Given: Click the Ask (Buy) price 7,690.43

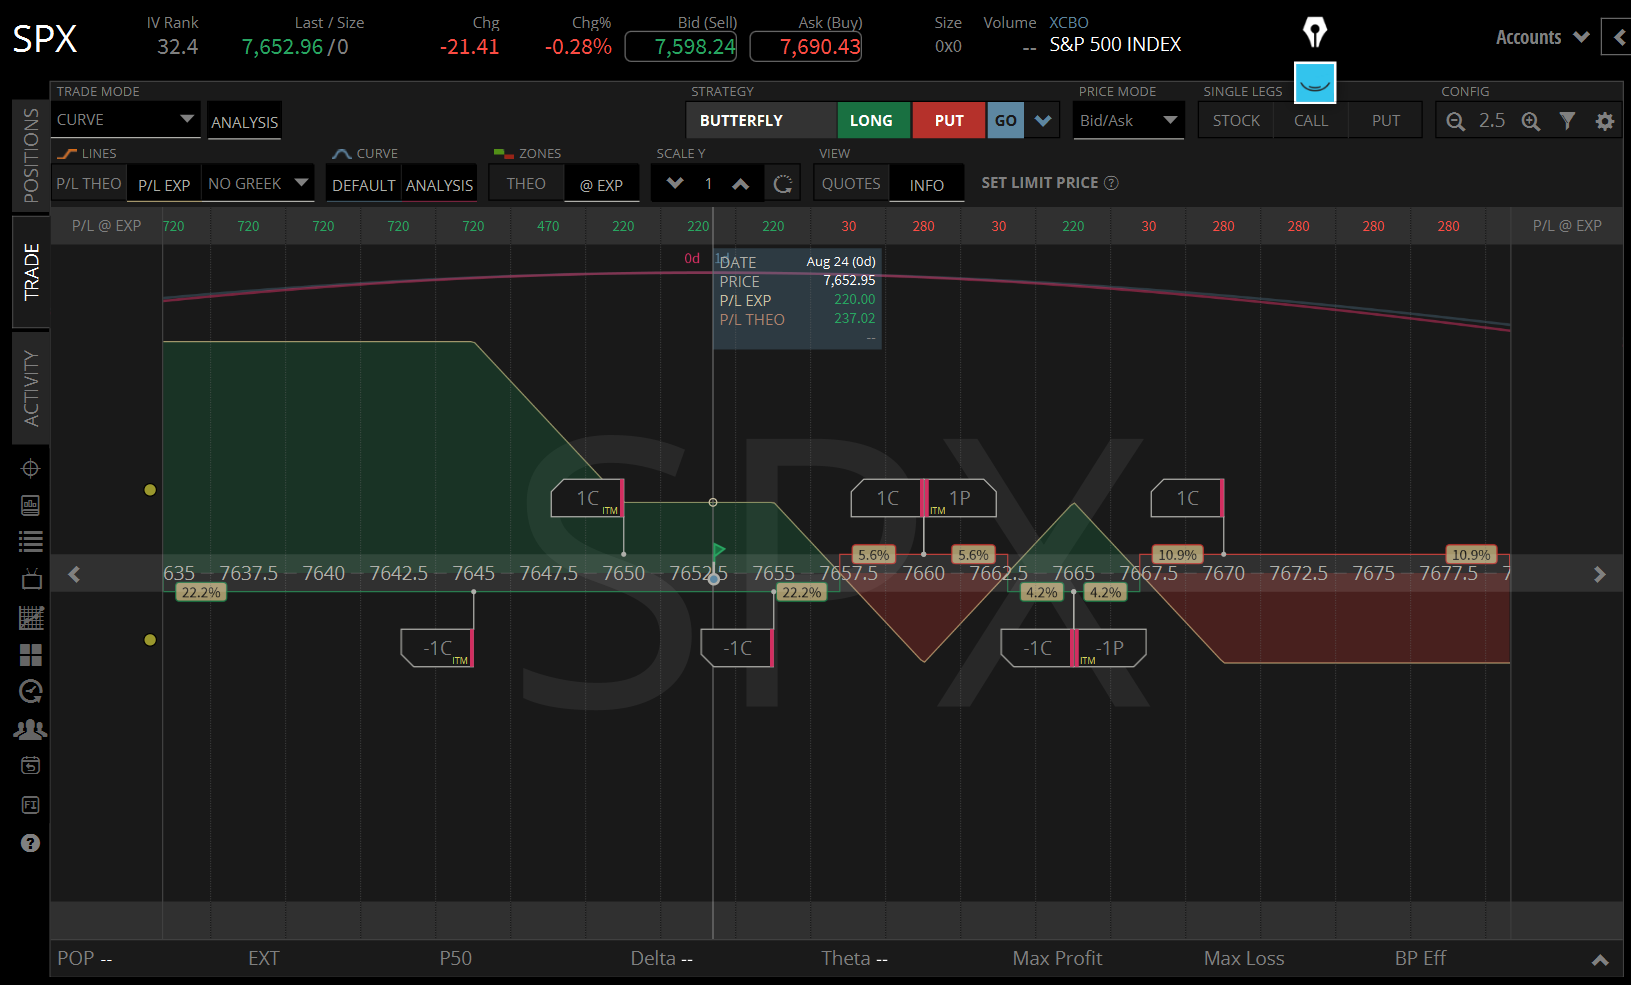Looking at the screenshot, I should point(806,47).
